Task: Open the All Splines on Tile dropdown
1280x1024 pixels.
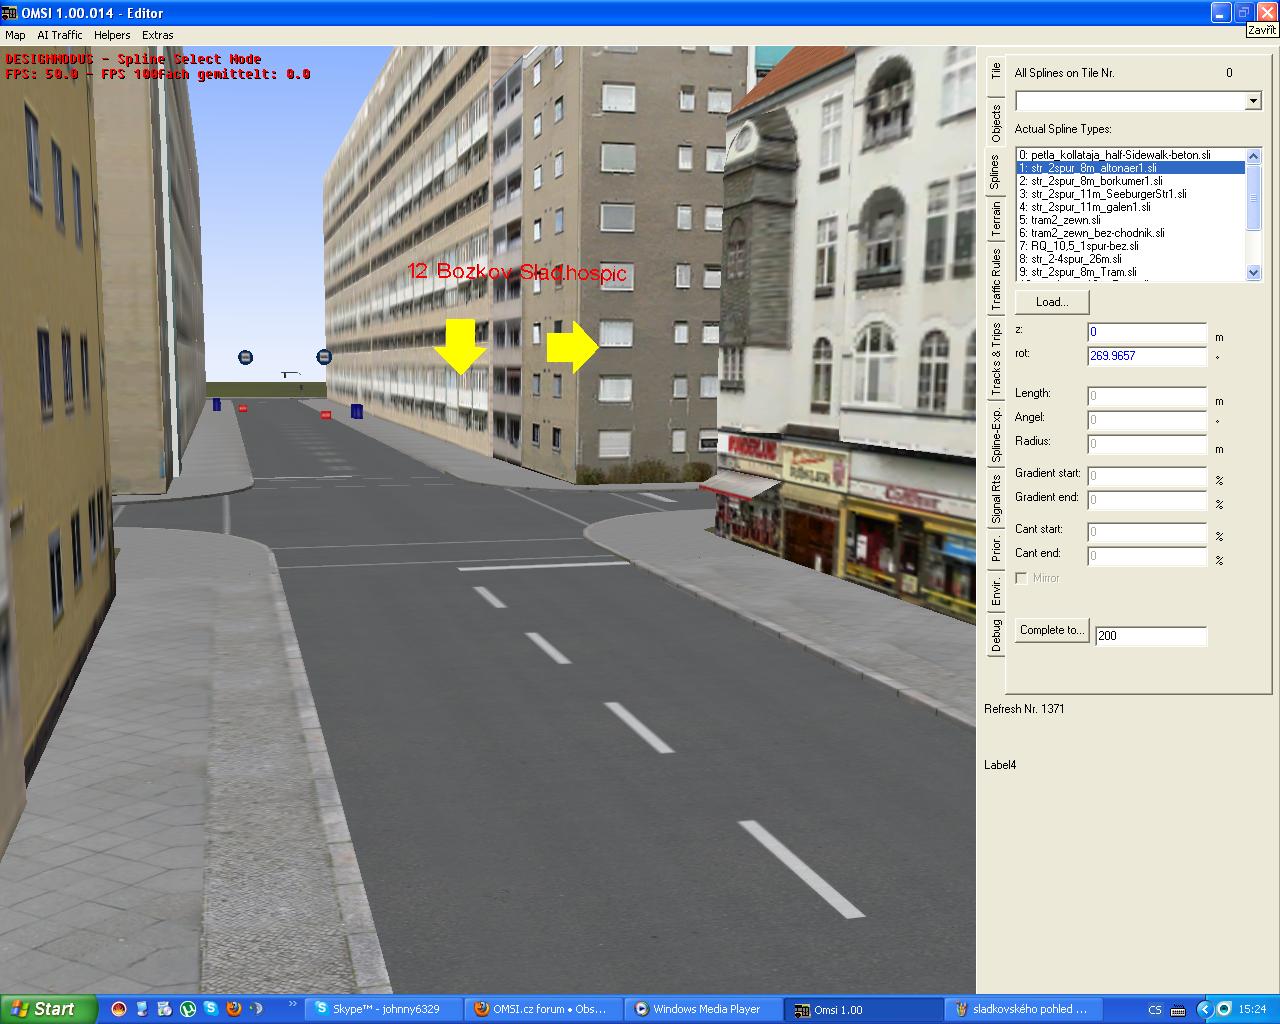Action: click(1253, 101)
